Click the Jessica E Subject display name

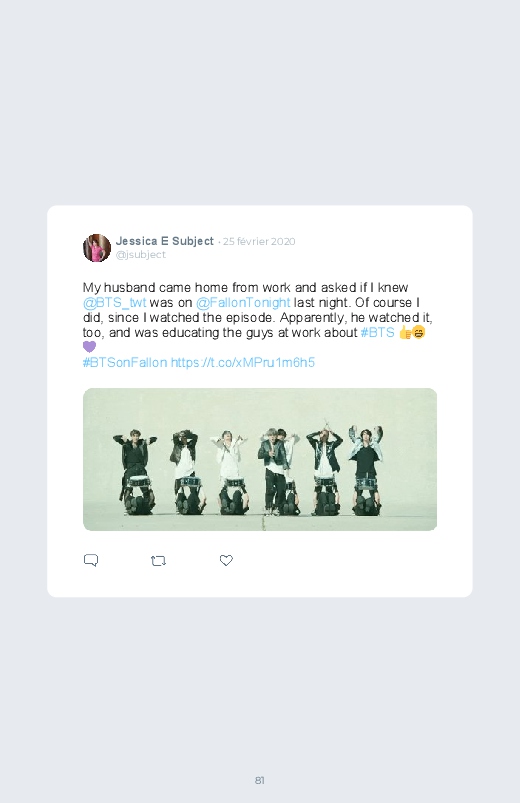click(x=164, y=241)
